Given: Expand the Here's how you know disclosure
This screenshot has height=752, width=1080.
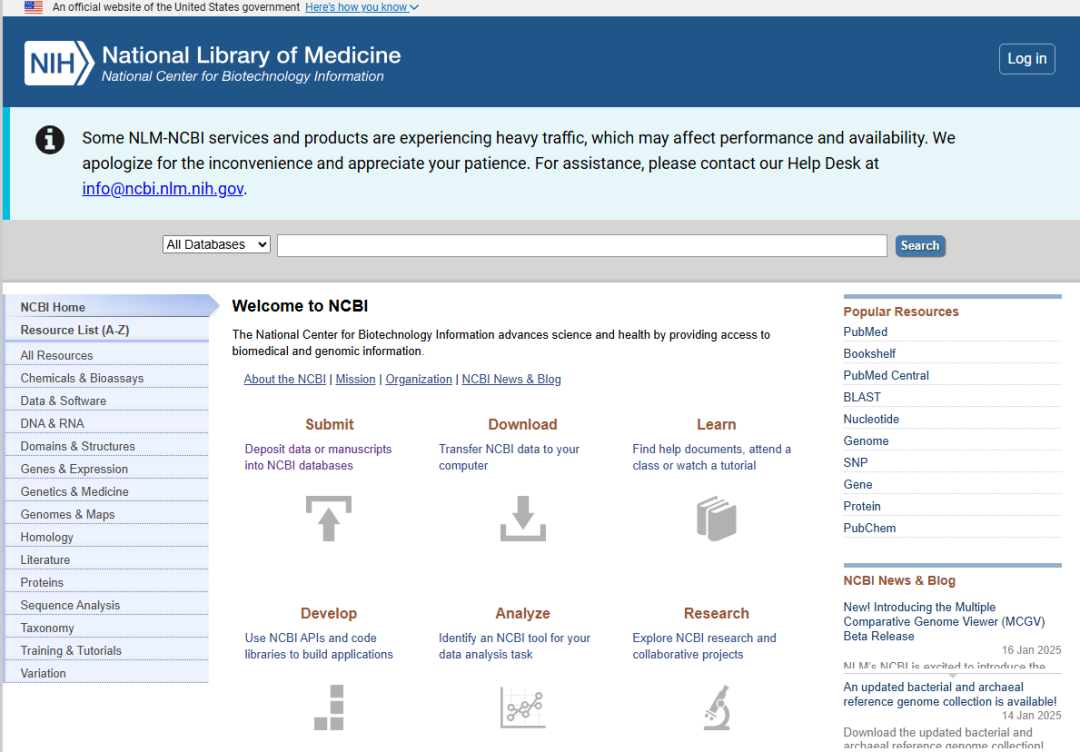Looking at the screenshot, I should 362,7.
